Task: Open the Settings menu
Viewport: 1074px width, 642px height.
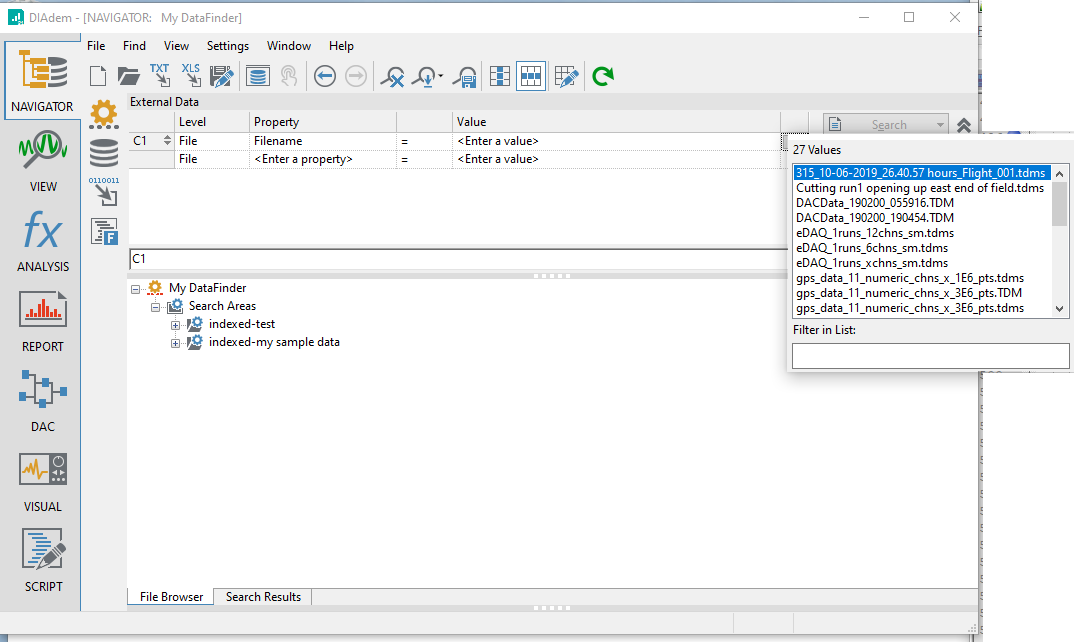Action: pos(228,46)
